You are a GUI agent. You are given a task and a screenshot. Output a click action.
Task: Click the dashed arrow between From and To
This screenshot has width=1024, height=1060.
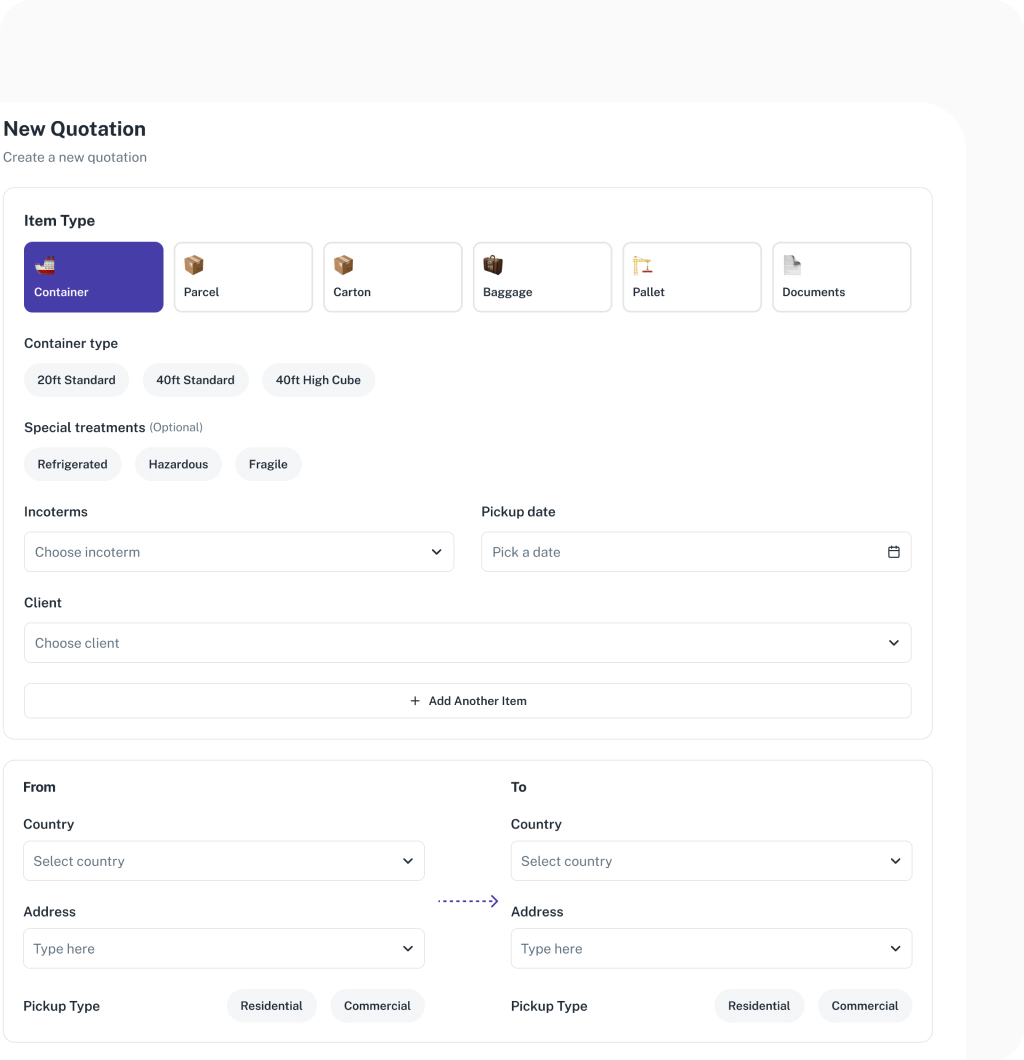468,900
